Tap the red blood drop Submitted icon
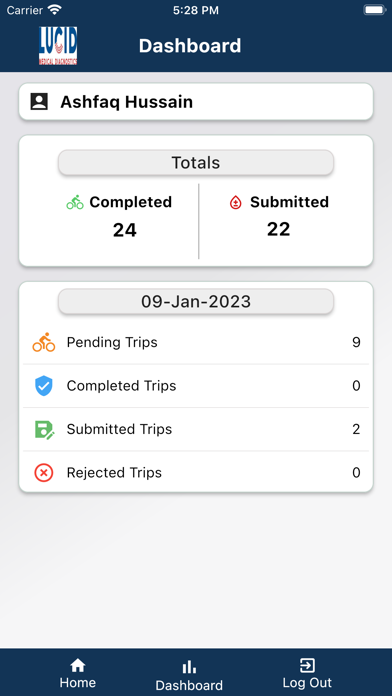This screenshot has width=392, height=696. click(x=235, y=203)
